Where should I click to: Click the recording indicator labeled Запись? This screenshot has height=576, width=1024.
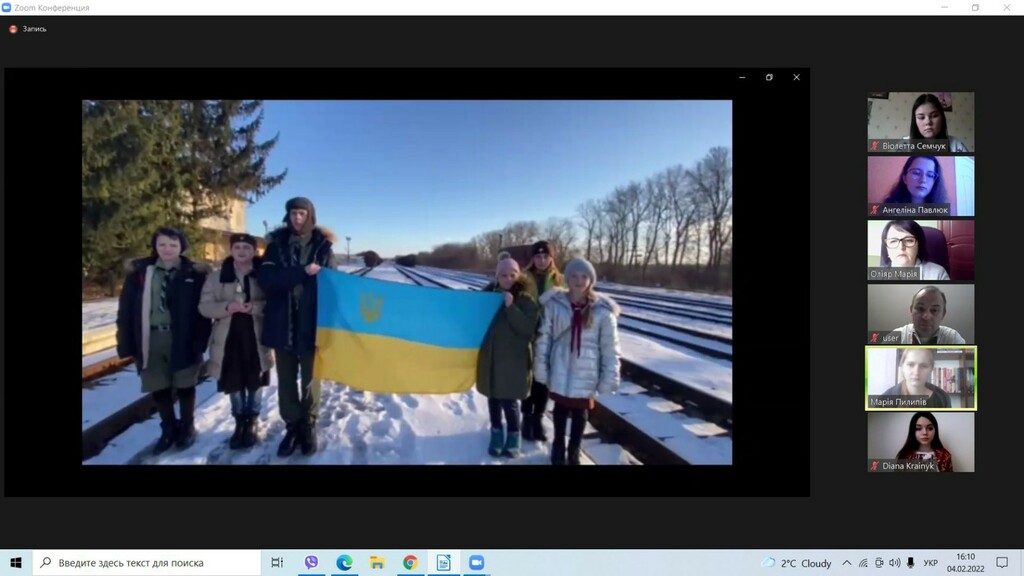click(28, 29)
